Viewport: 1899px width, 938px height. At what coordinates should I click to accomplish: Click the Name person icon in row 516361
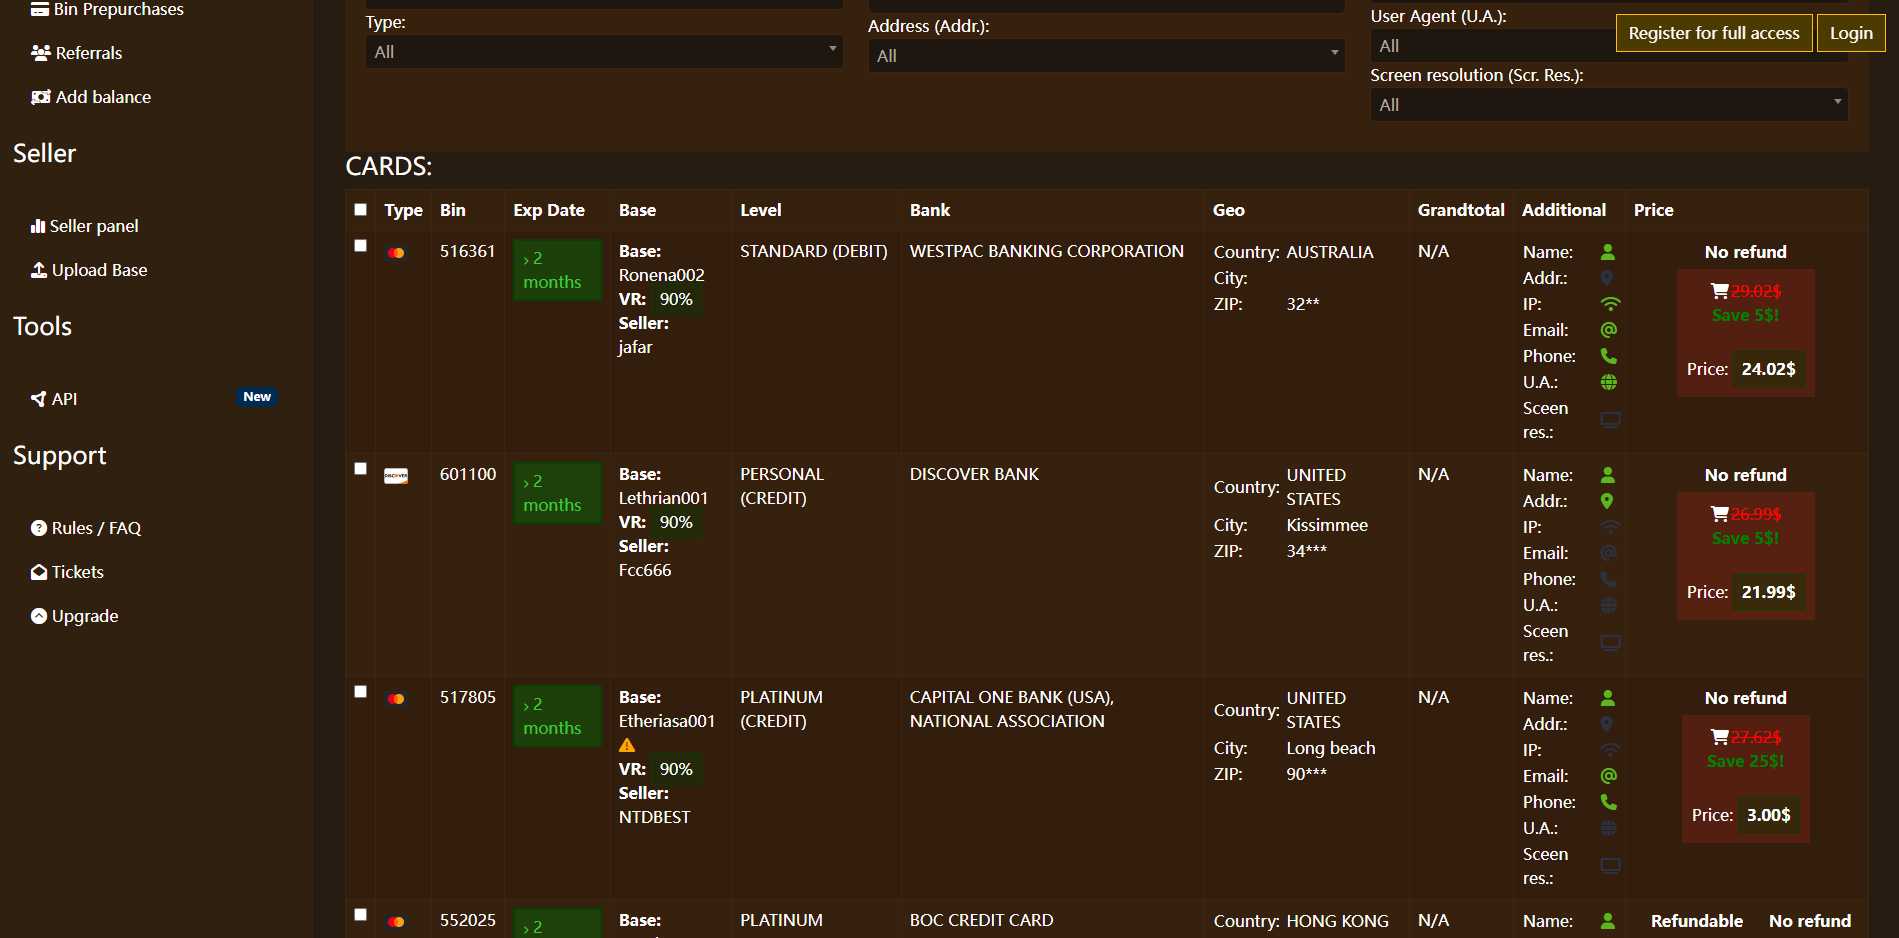point(1608,252)
